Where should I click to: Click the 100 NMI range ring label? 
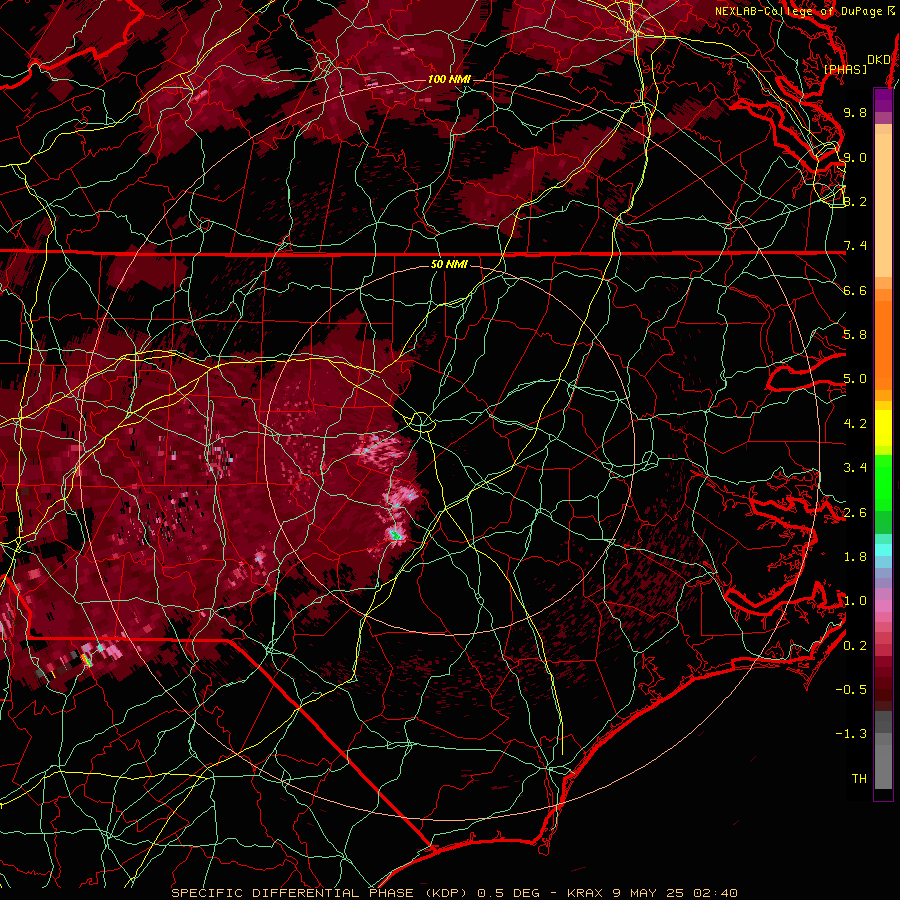point(449,79)
